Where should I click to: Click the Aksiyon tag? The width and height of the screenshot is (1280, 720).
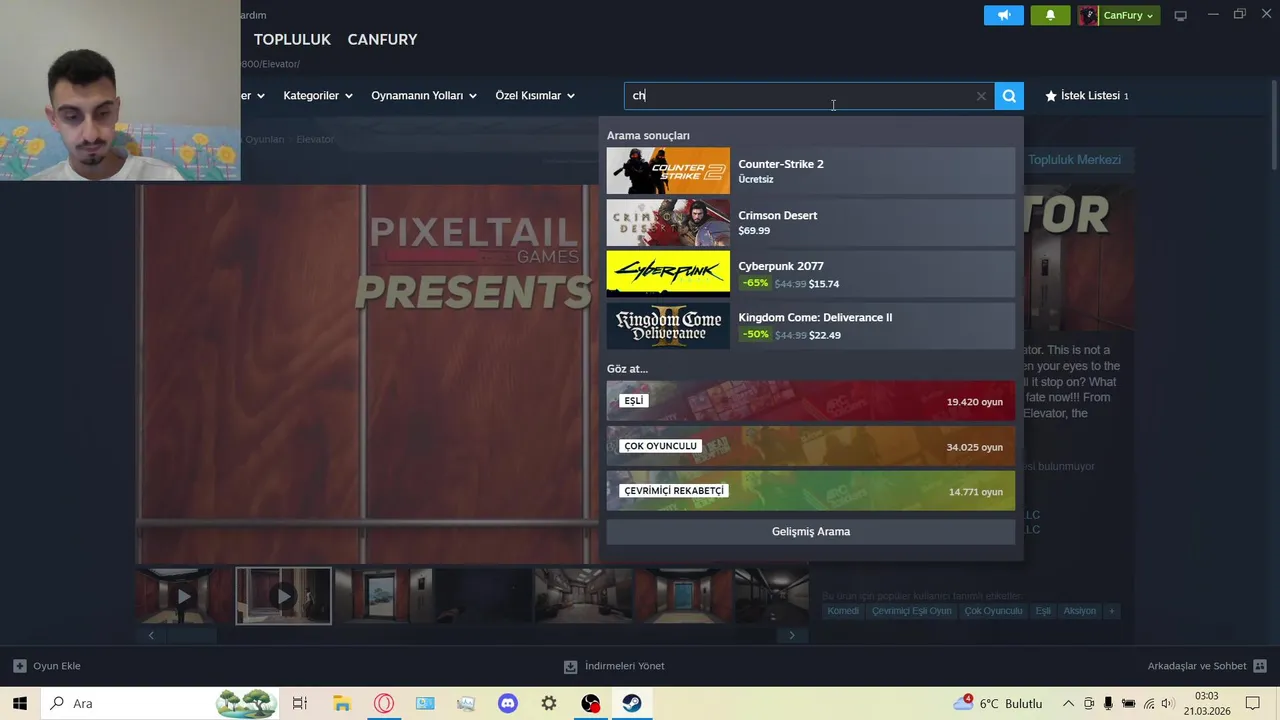[x=1080, y=611]
